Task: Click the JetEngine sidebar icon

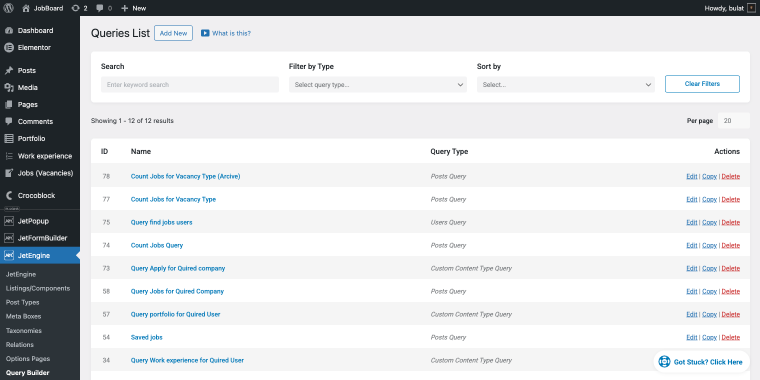Action: click(x=9, y=255)
